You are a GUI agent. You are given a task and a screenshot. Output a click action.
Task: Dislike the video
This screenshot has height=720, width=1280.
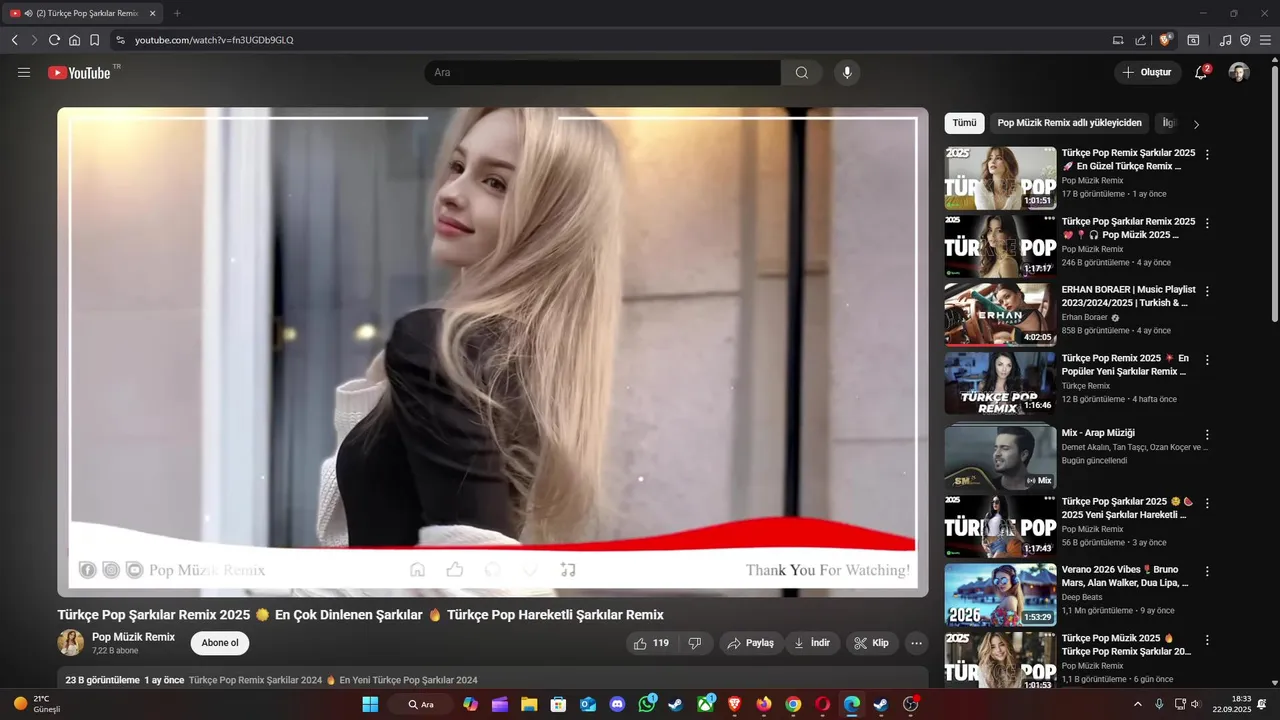click(x=696, y=643)
